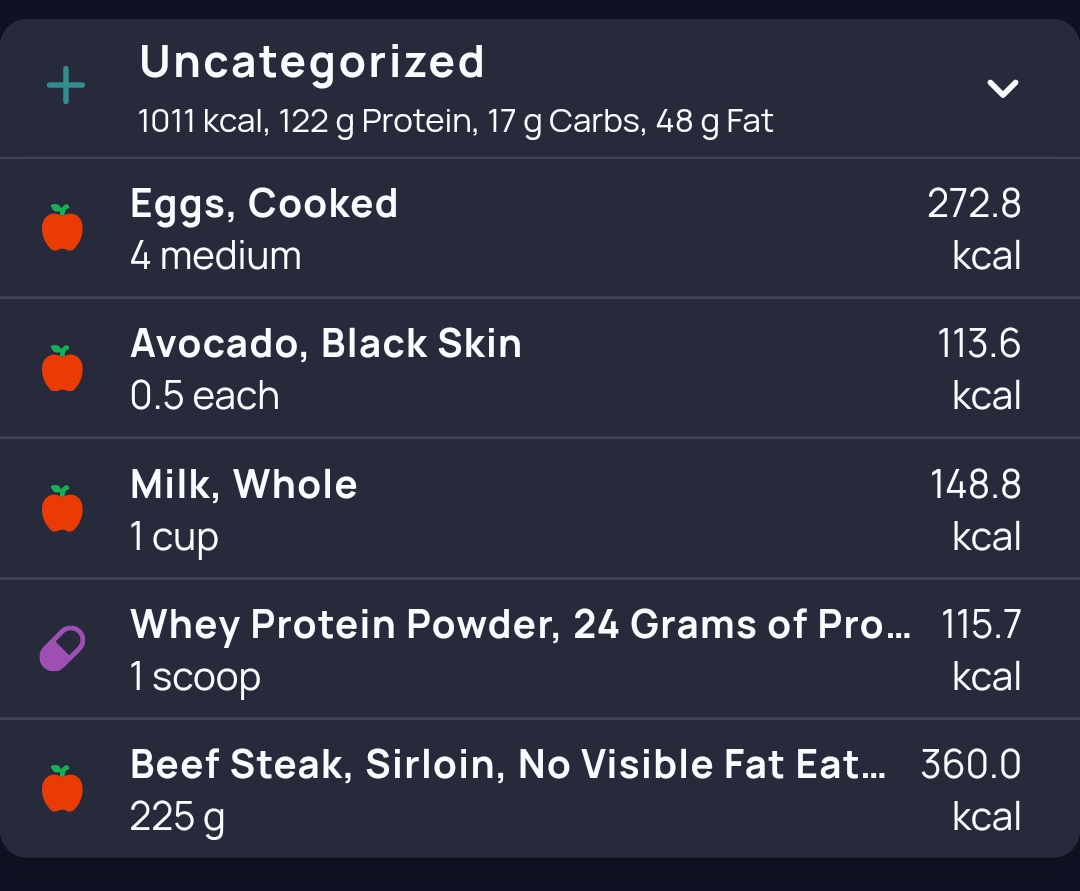Open the Milk, Whole entry
The width and height of the screenshot is (1080, 891).
click(540, 509)
